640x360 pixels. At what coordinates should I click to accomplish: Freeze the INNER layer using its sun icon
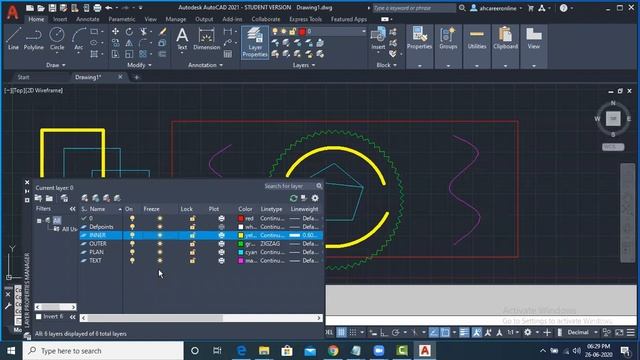click(160, 236)
